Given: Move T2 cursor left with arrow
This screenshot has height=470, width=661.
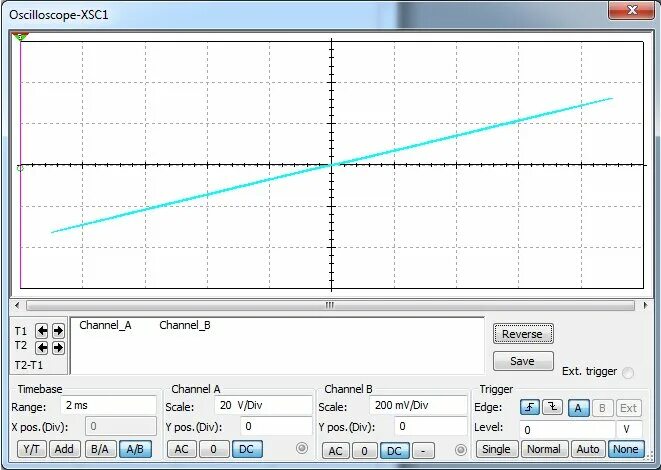Looking at the screenshot, I should point(42,348).
